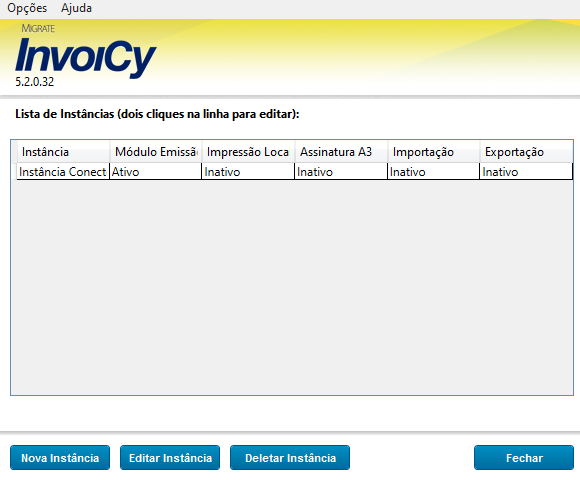Select the Inativo cell under Assinatura A3
Viewport: 580px width, 480px height.
point(341,172)
